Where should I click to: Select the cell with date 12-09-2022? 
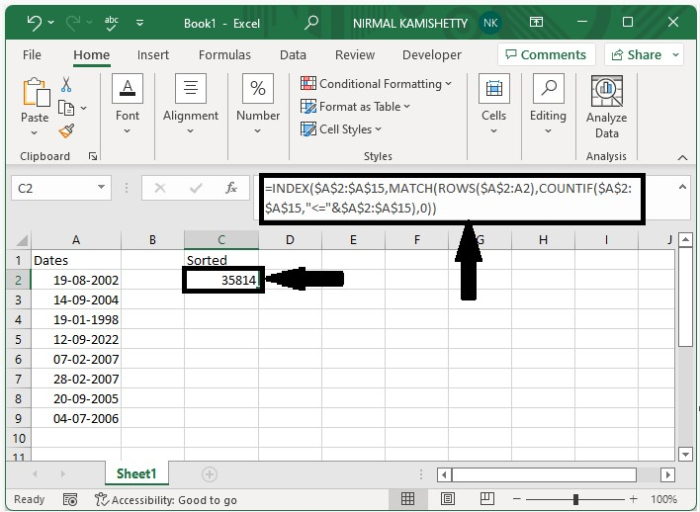point(76,339)
